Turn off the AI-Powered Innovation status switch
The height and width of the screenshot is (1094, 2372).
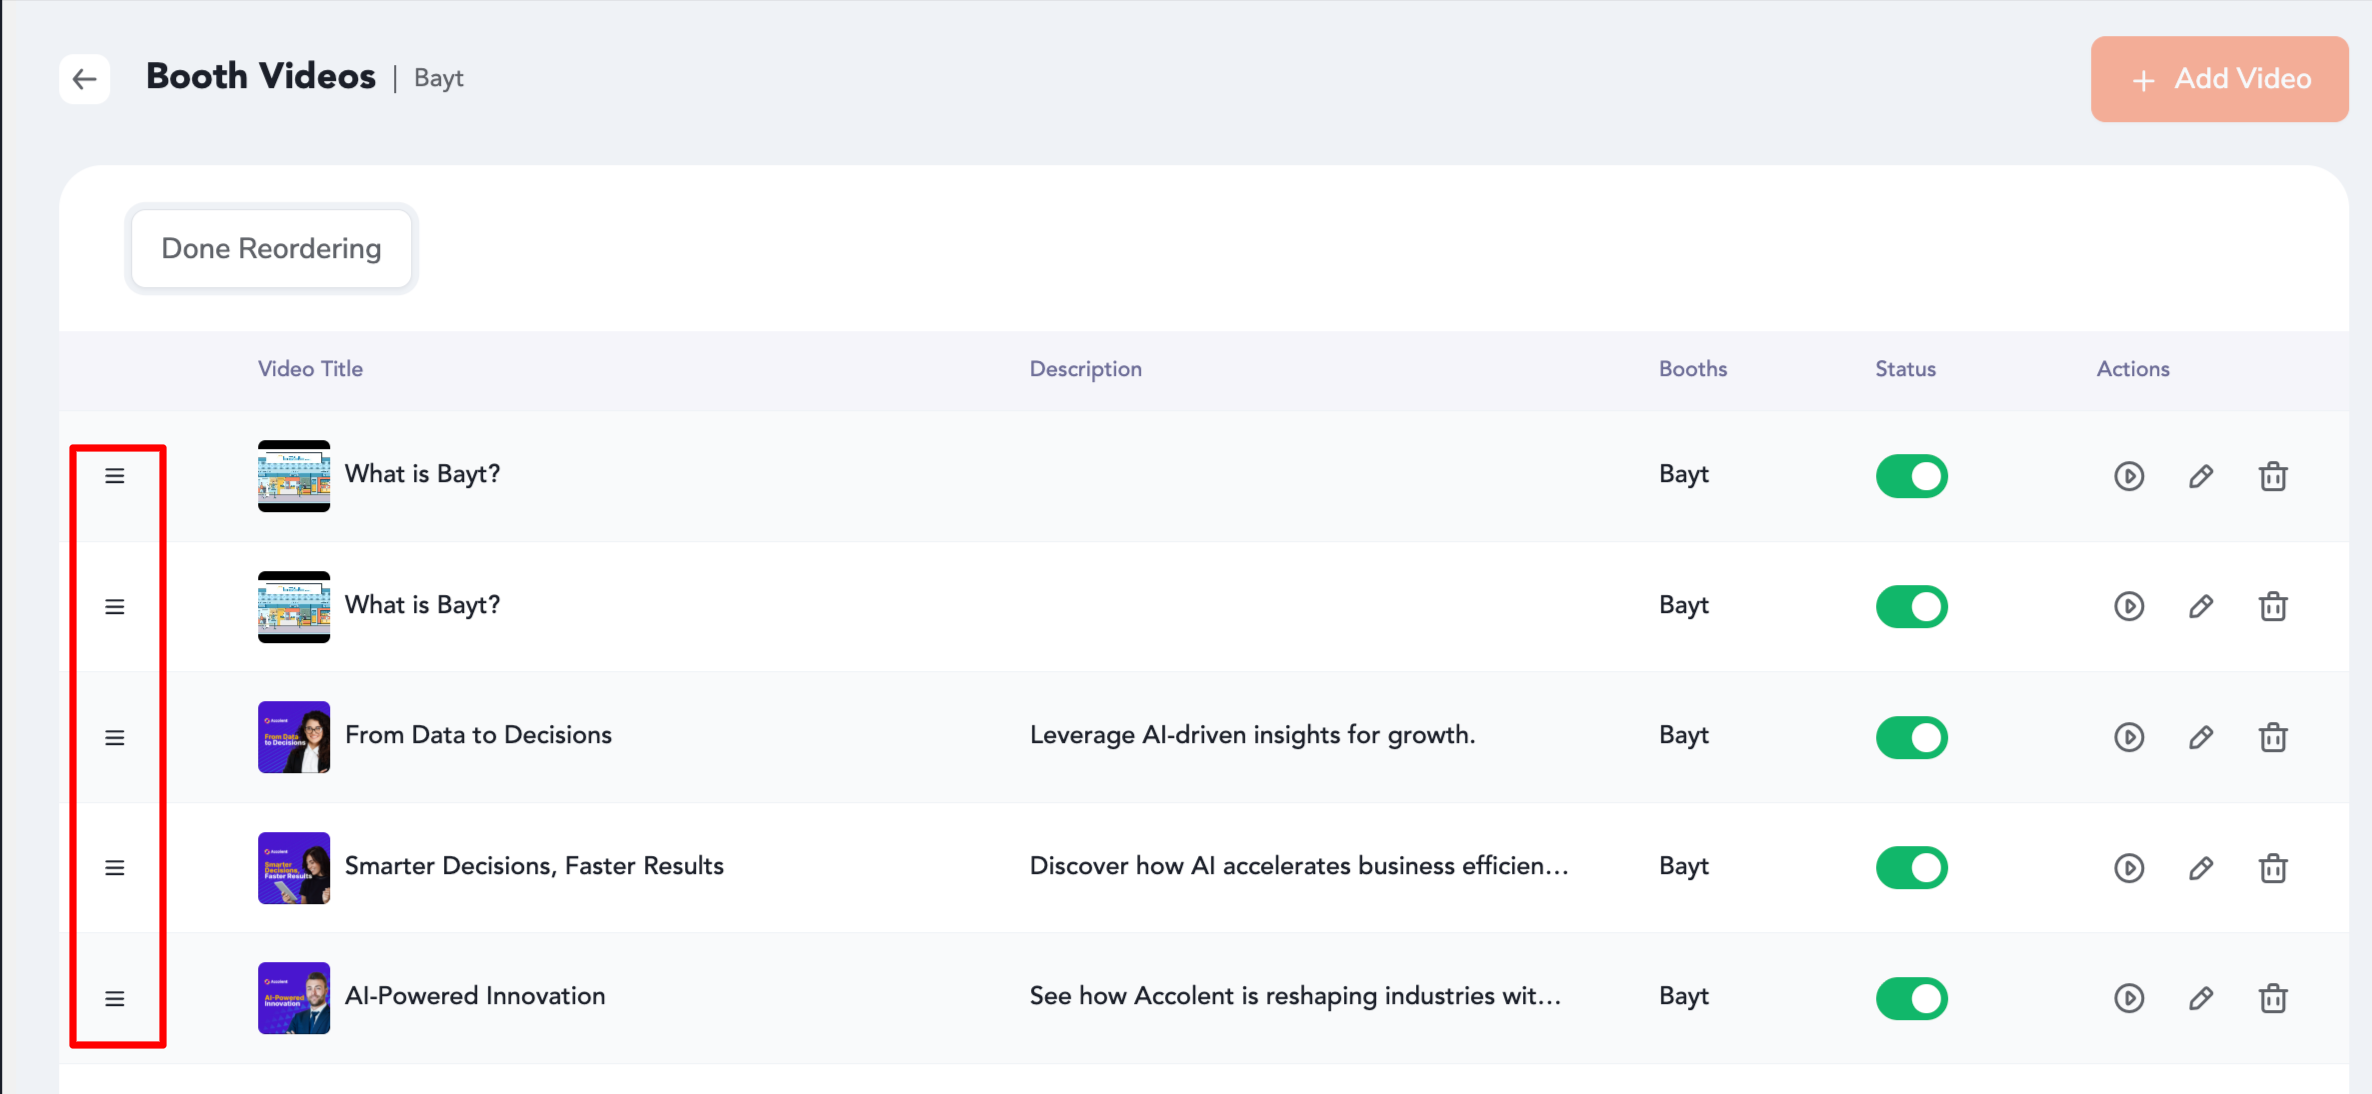click(1911, 998)
